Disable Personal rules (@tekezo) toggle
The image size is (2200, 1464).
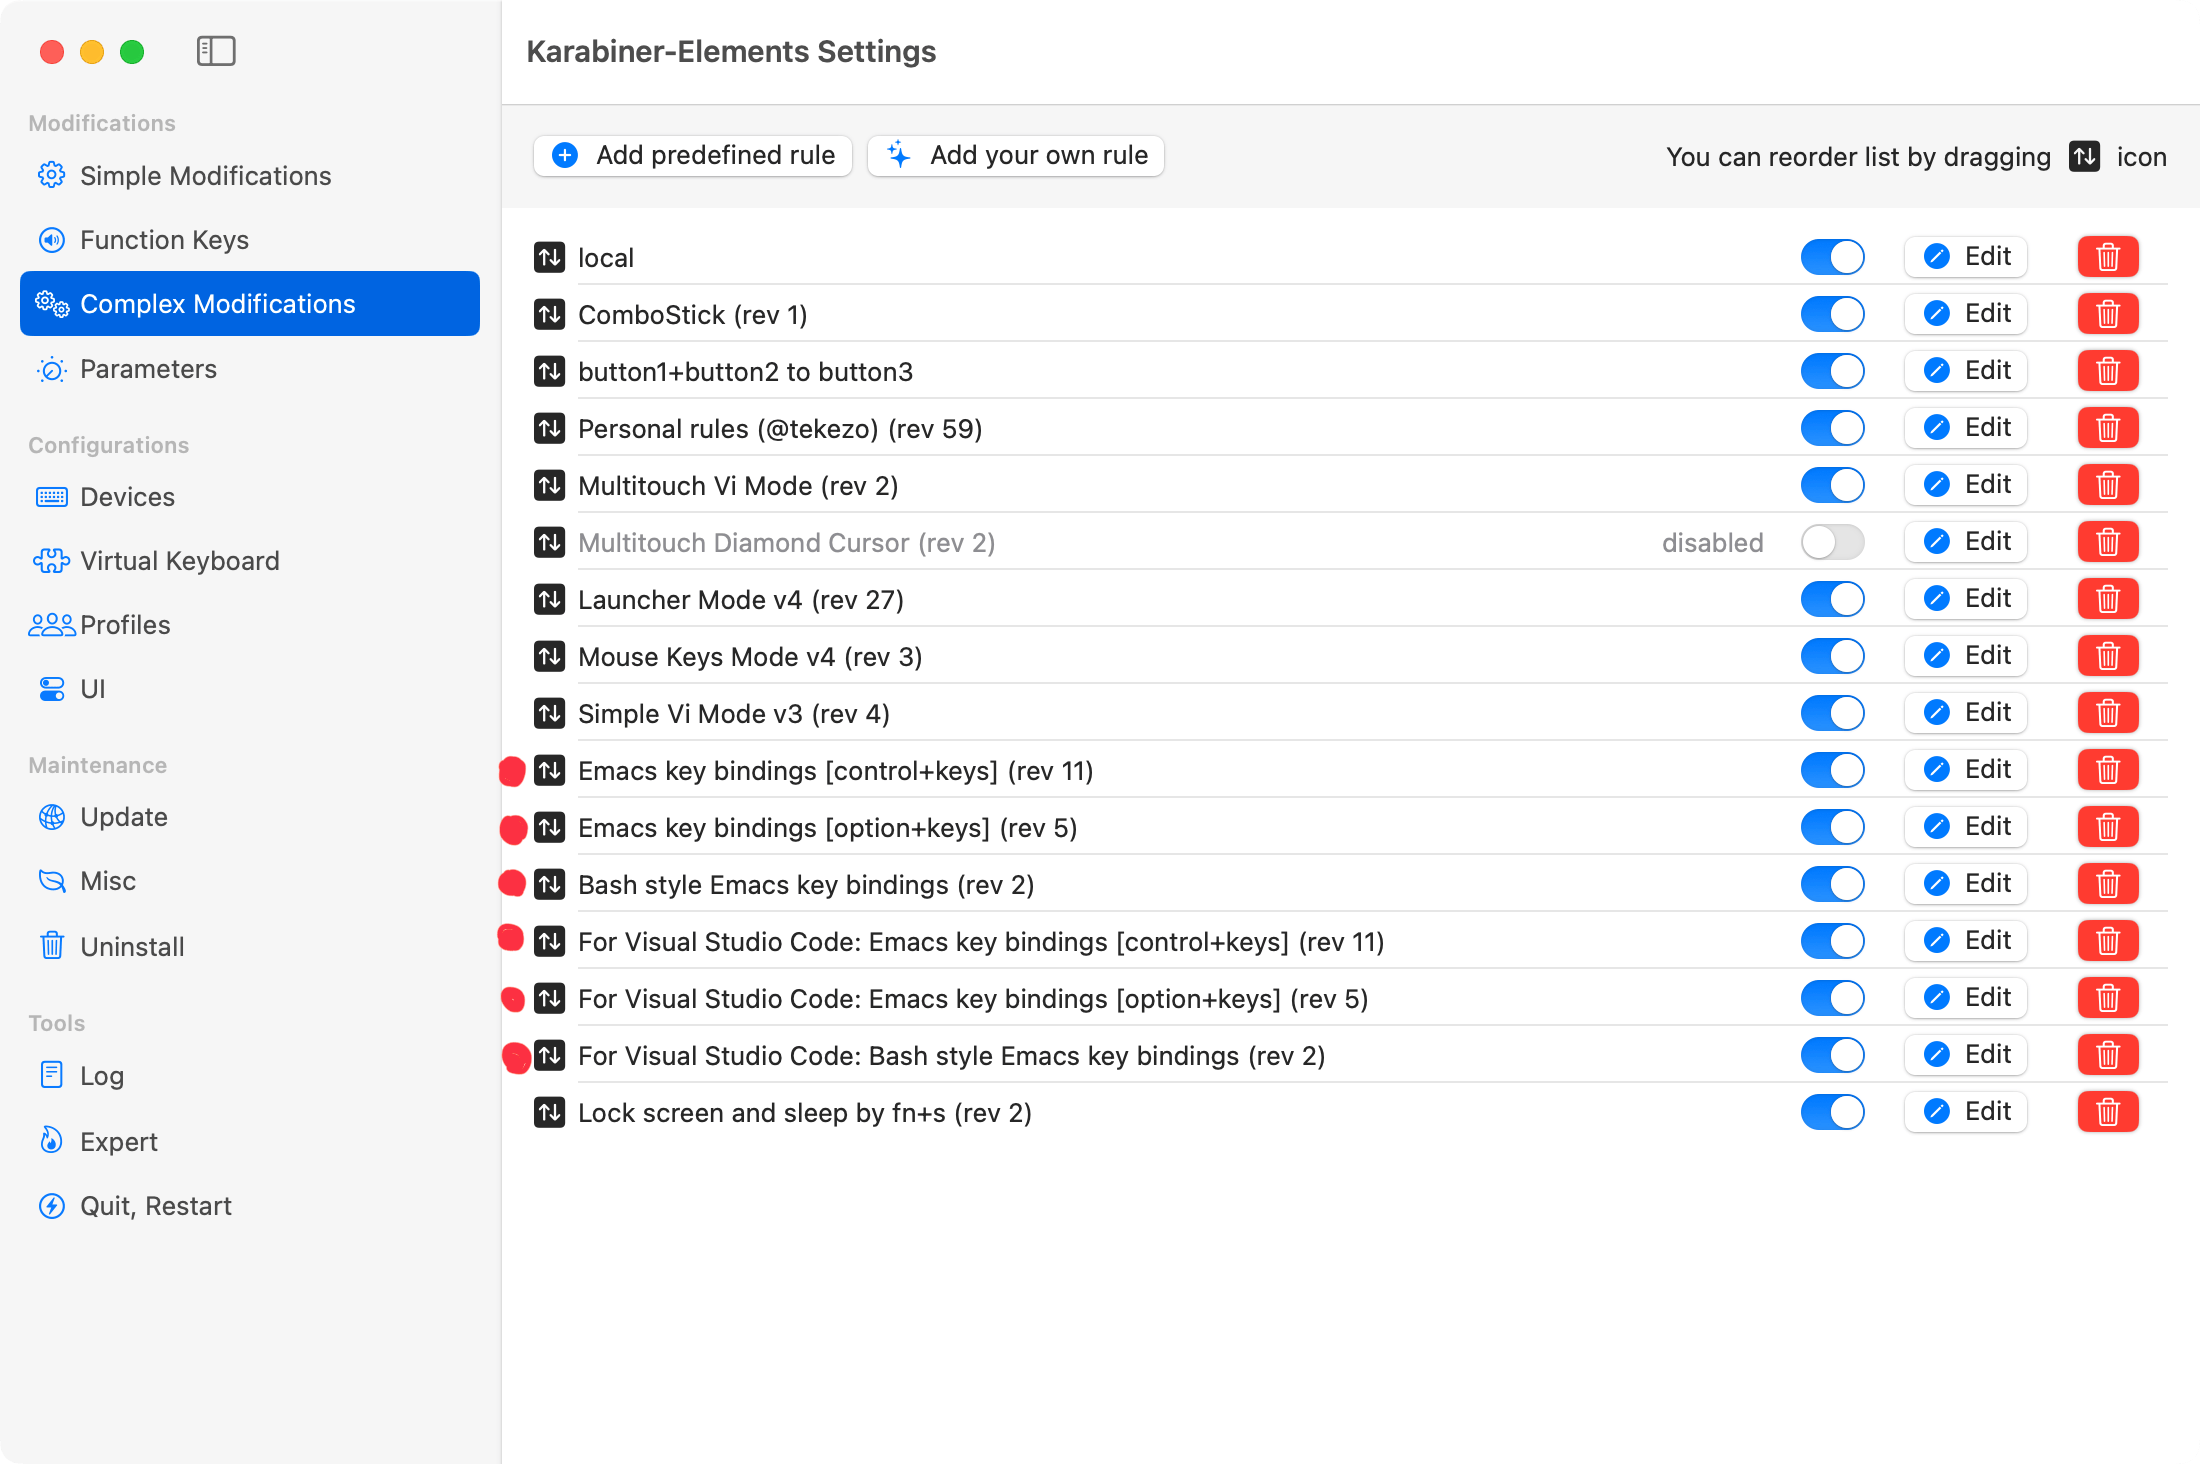point(1833,428)
